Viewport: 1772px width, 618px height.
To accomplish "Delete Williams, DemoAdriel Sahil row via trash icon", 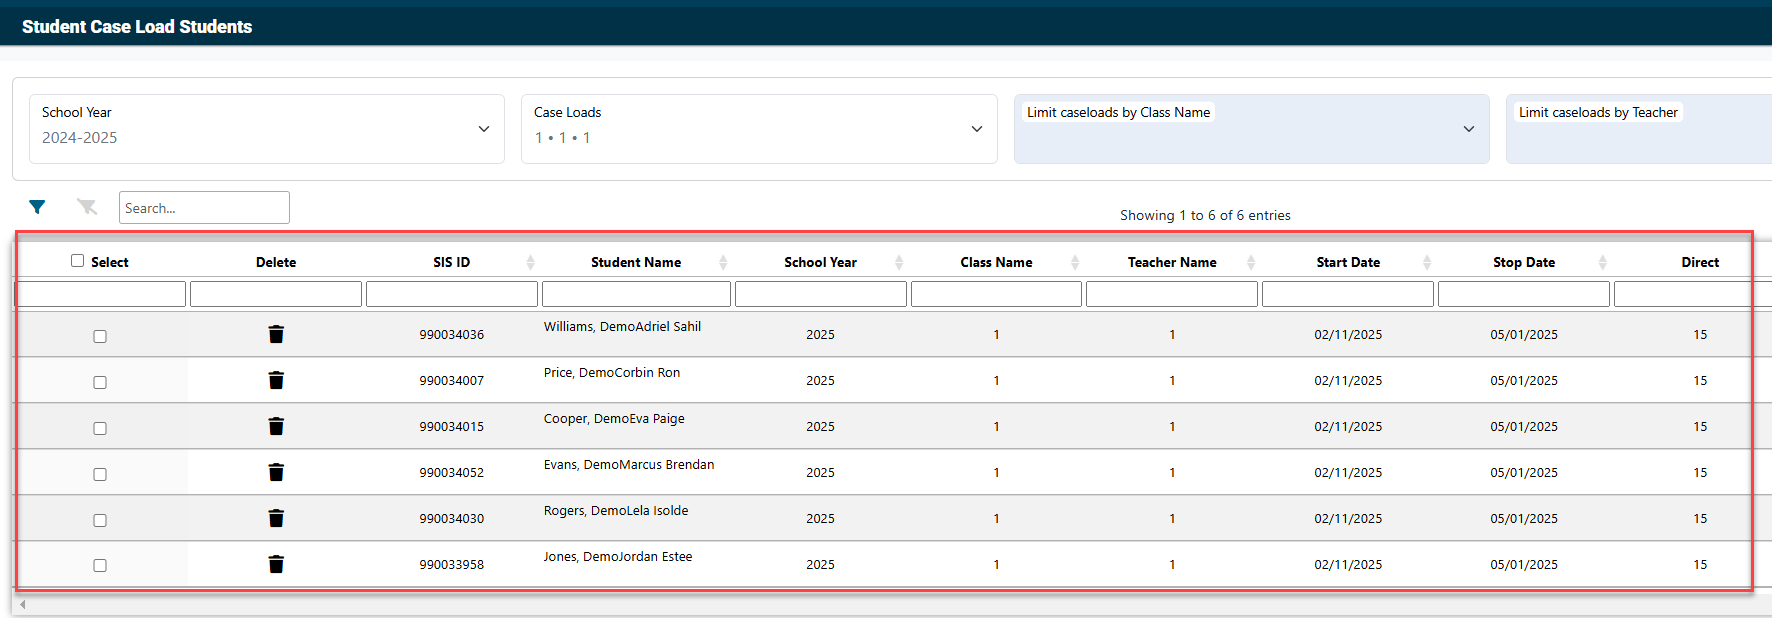I will [276, 334].
